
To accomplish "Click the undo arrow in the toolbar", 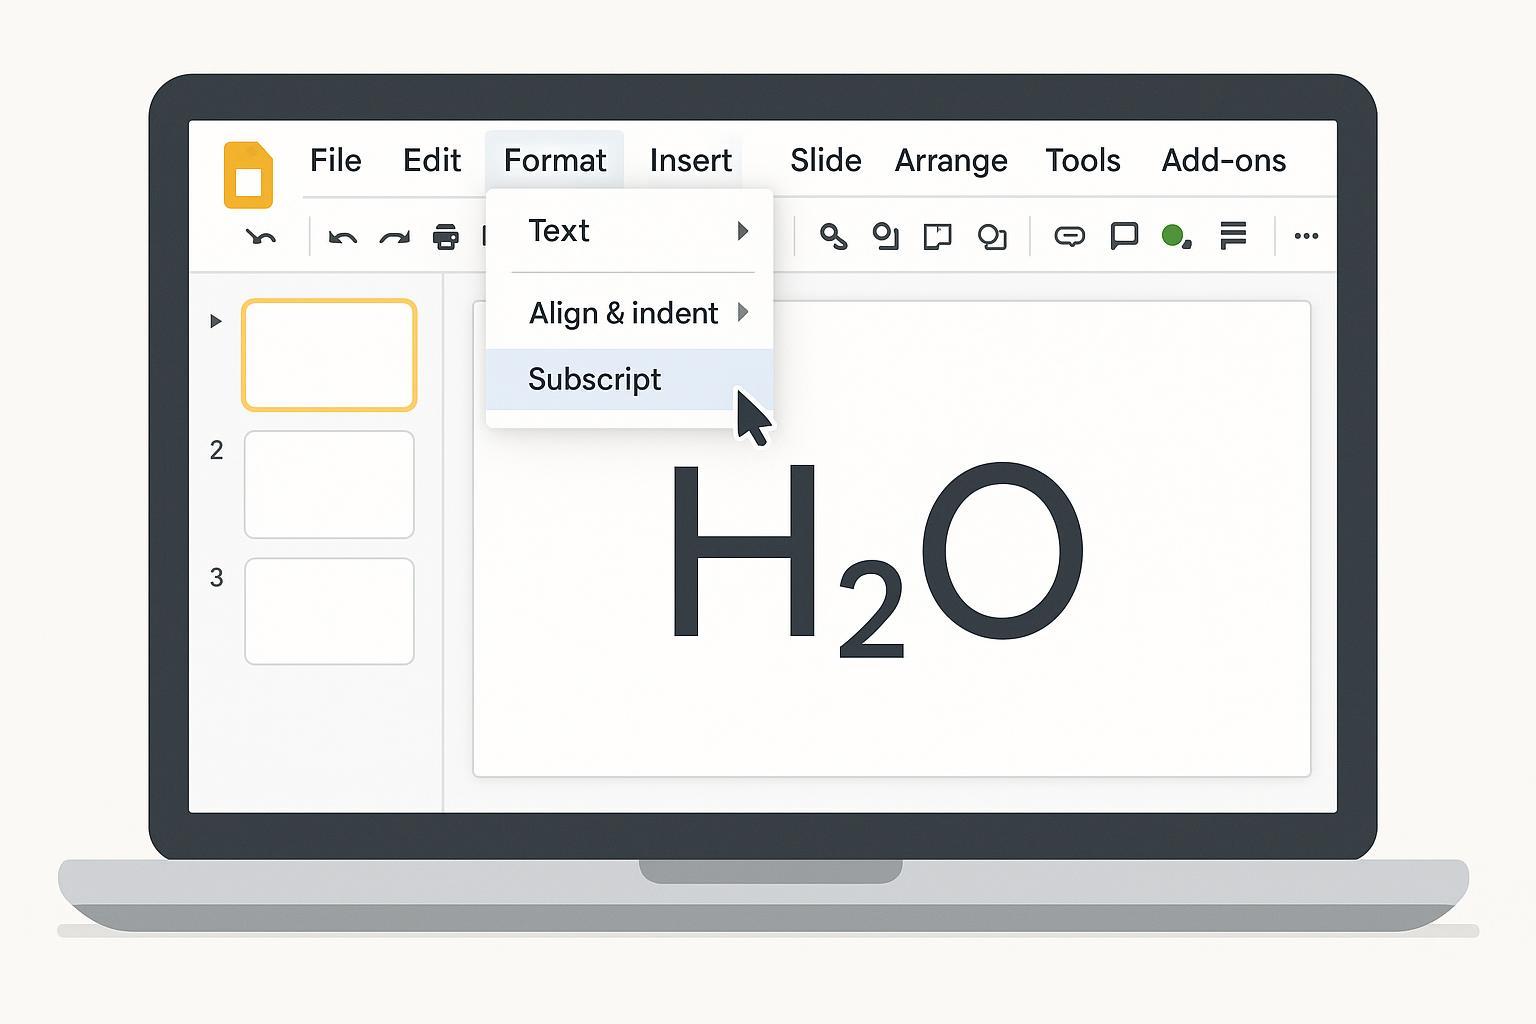I will pos(342,238).
